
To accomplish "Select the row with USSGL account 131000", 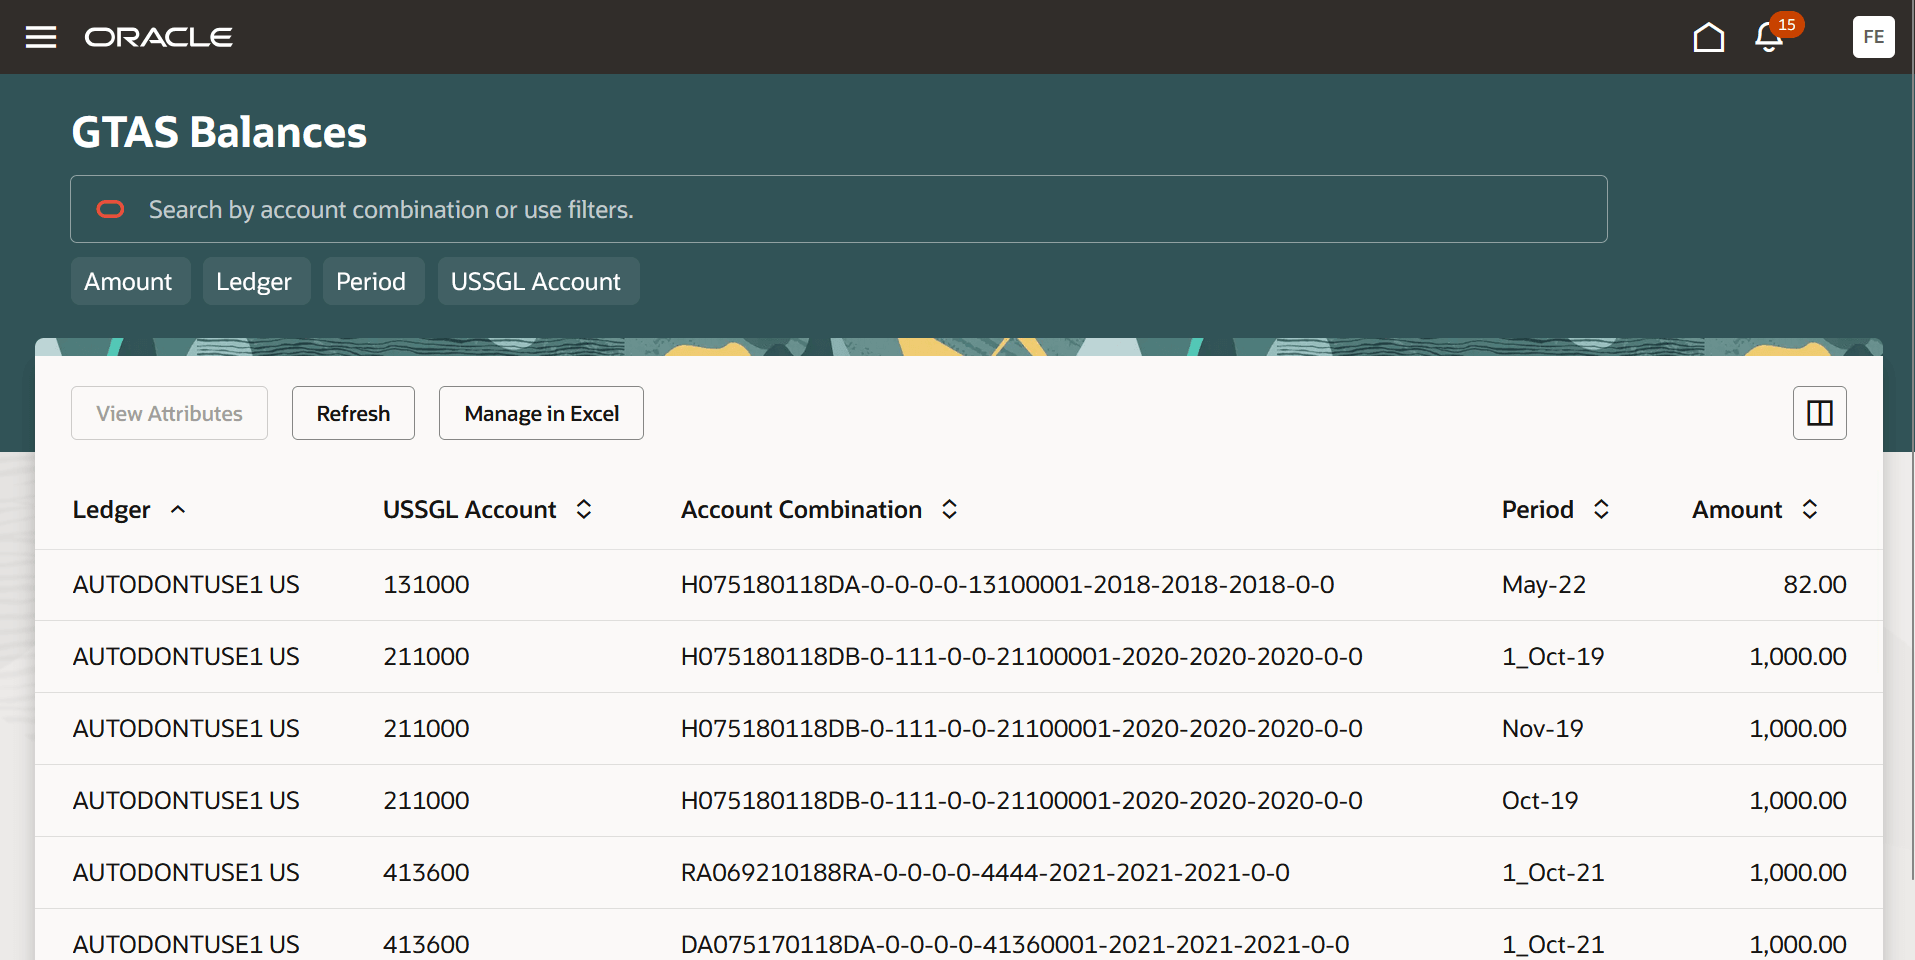I will (959, 585).
